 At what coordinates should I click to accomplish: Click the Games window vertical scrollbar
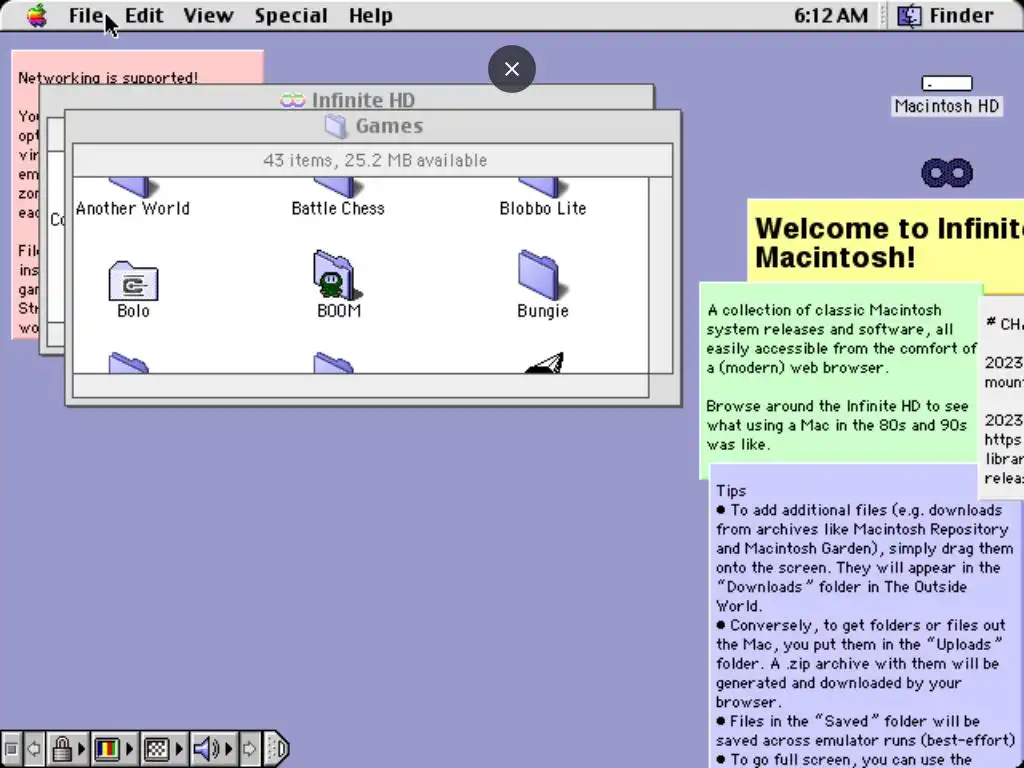[661, 275]
